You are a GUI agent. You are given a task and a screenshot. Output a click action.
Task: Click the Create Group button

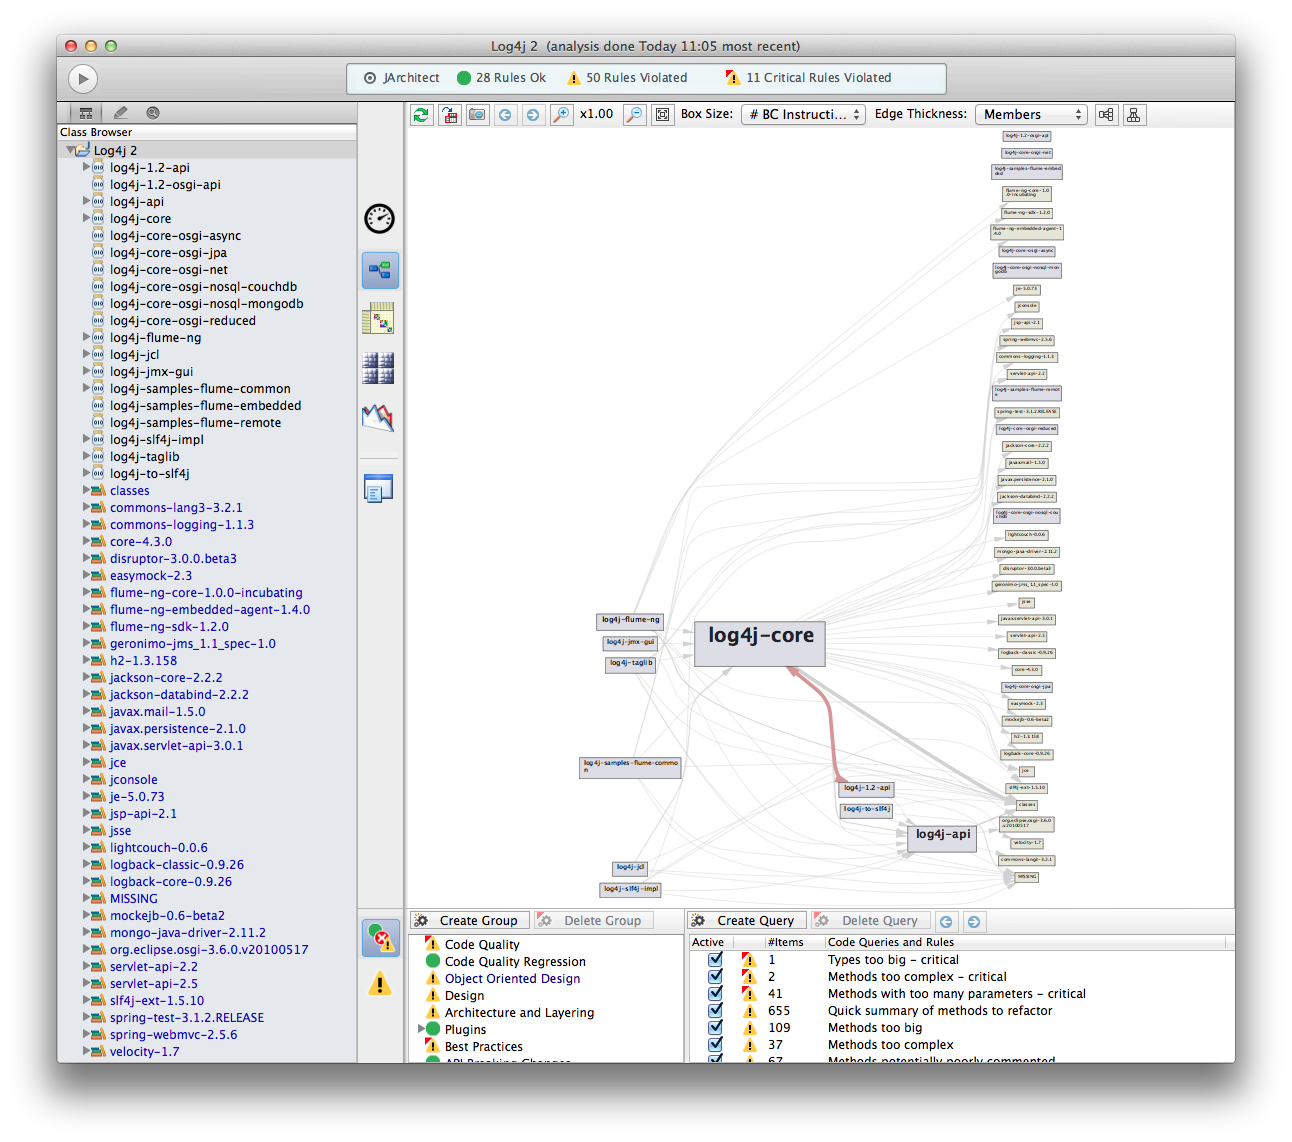pos(469,920)
